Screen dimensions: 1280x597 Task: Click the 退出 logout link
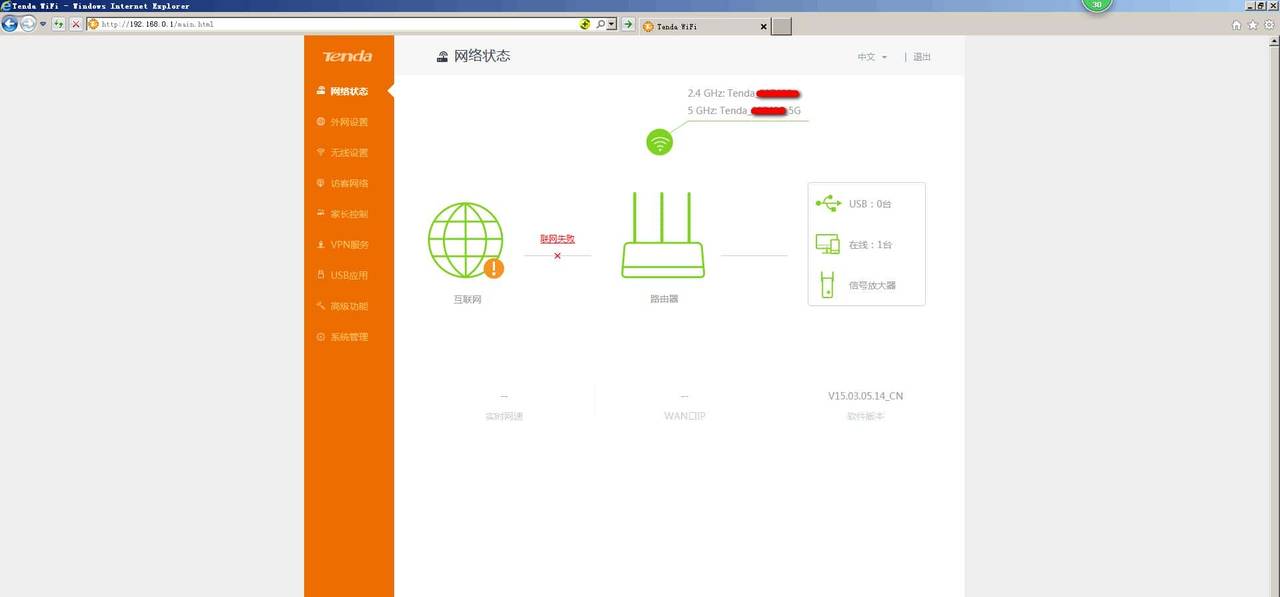[922, 57]
